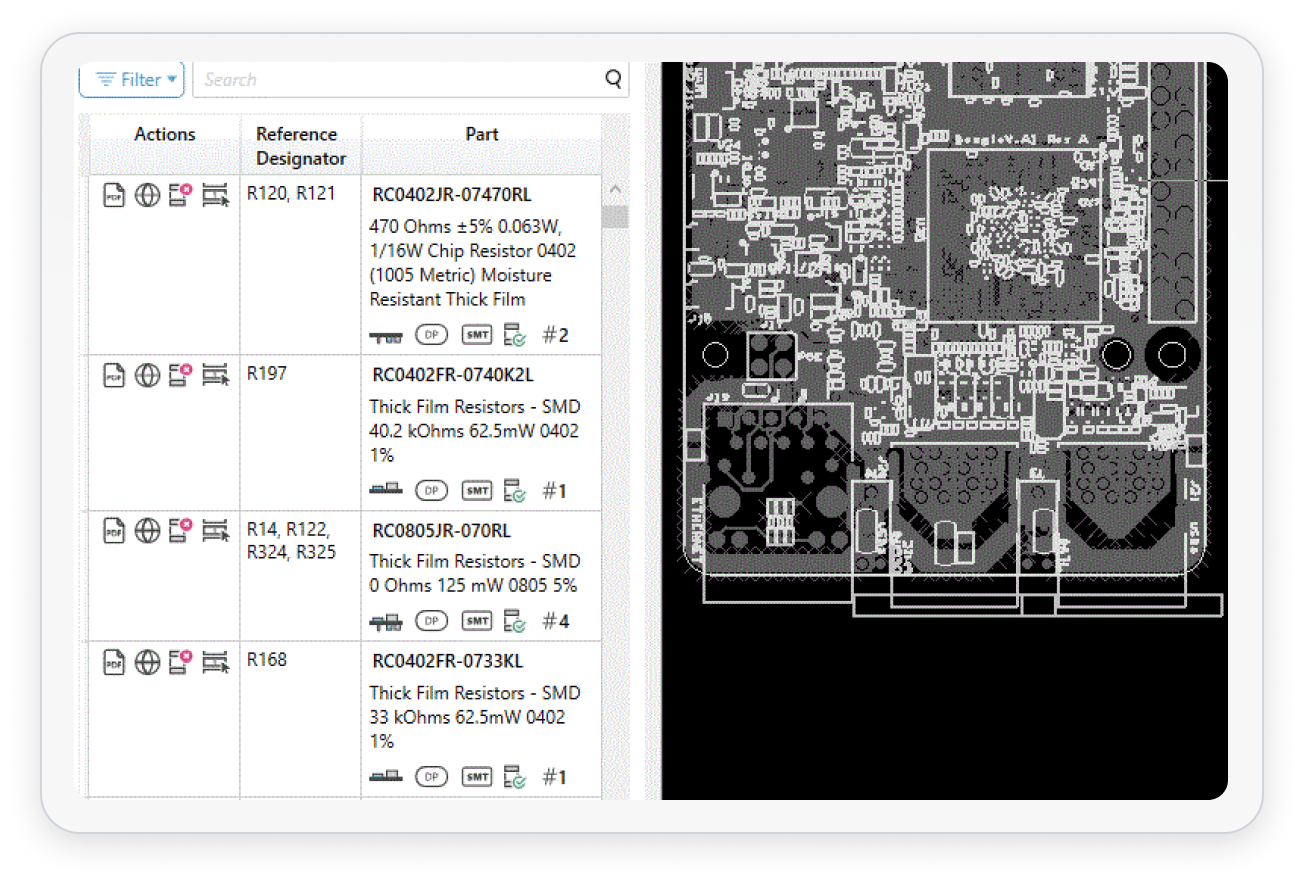Click the SMT badge under RC0402FR-0740K2L
The height and width of the screenshot is (882, 1304).
click(477, 490)
